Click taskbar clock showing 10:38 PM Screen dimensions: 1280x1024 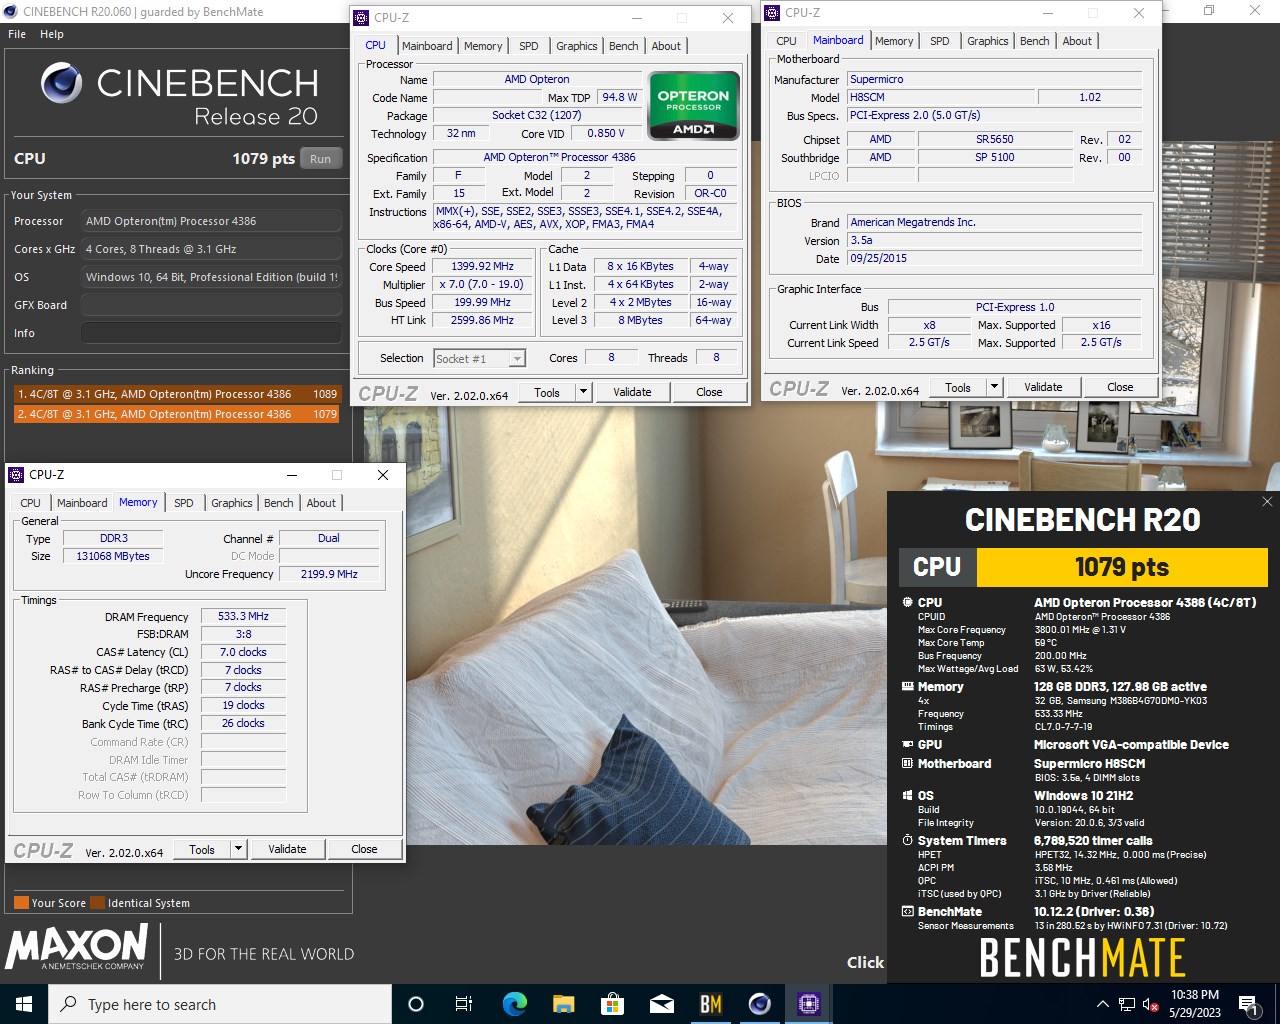pyautogui.click(x=1195, y=1004)
